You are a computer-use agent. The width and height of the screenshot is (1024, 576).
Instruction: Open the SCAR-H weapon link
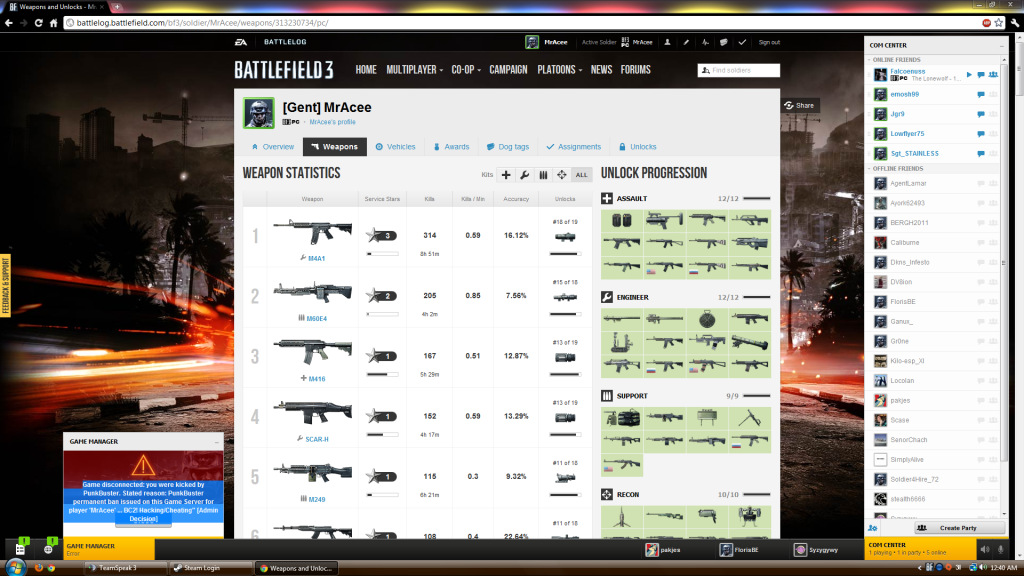click(x=317, y=440)
